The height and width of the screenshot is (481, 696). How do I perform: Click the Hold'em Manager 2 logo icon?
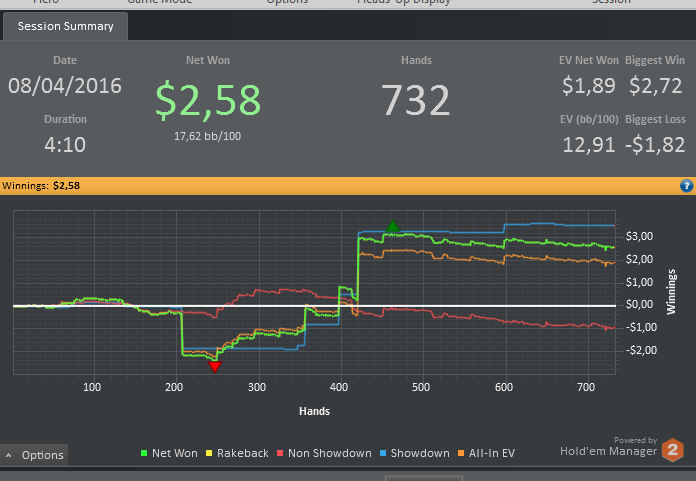click(673, 450)
